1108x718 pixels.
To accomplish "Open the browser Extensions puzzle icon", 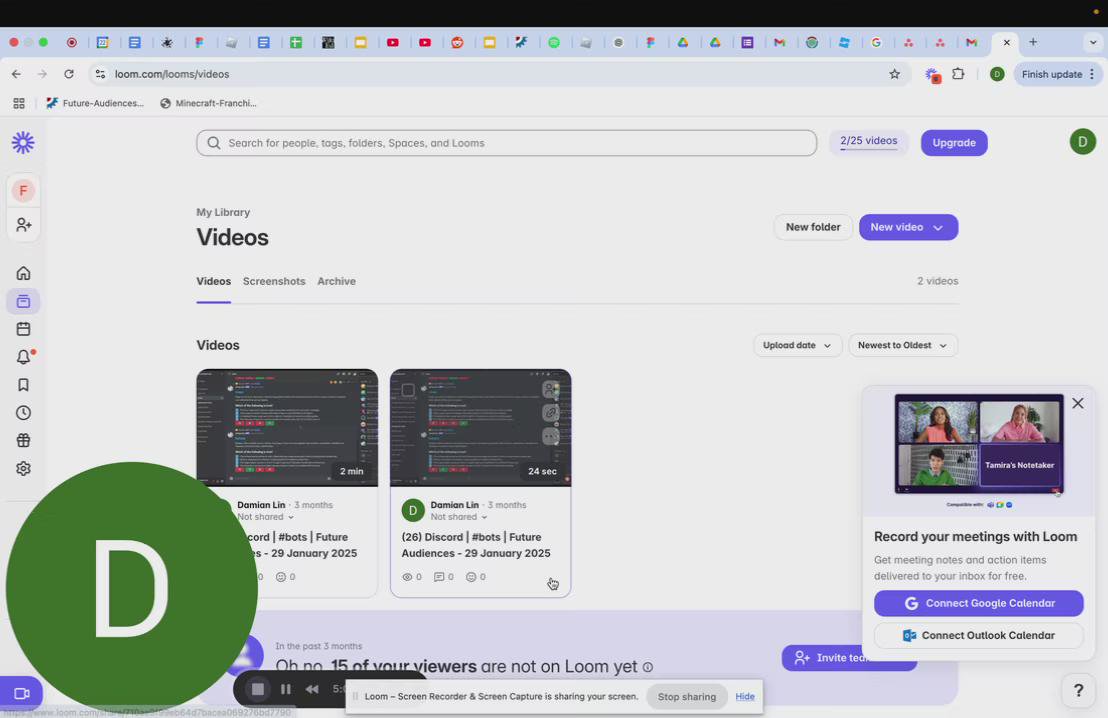I will (x=958, y=73).
